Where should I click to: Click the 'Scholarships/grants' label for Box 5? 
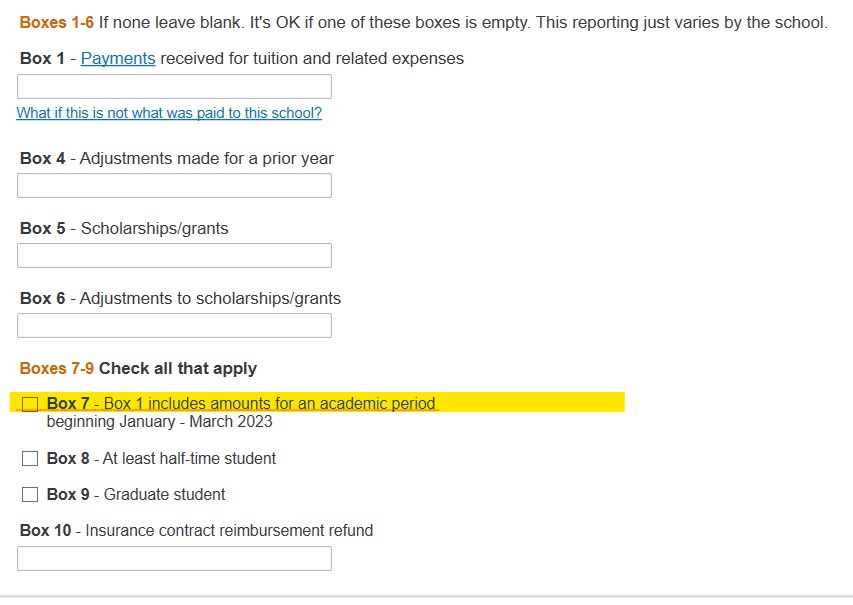click(x=155, y=229)
